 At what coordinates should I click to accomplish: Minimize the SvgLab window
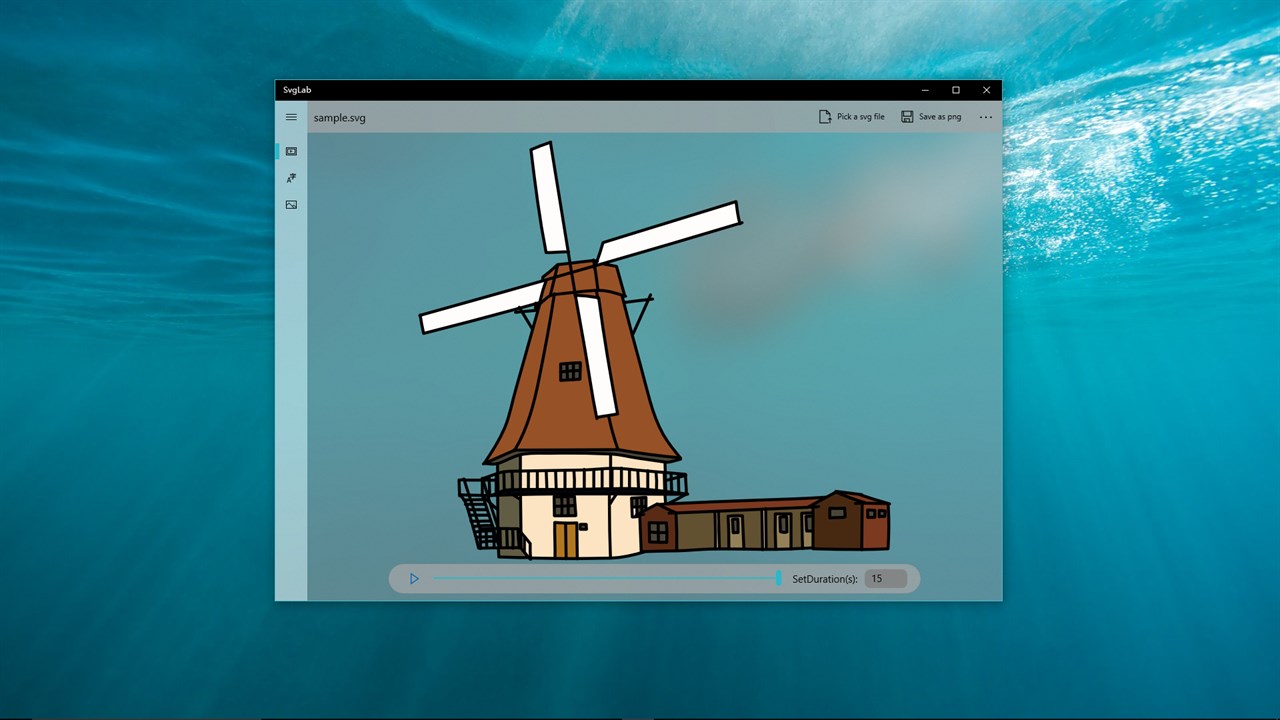pyautogui.click(x=925, y=90)
